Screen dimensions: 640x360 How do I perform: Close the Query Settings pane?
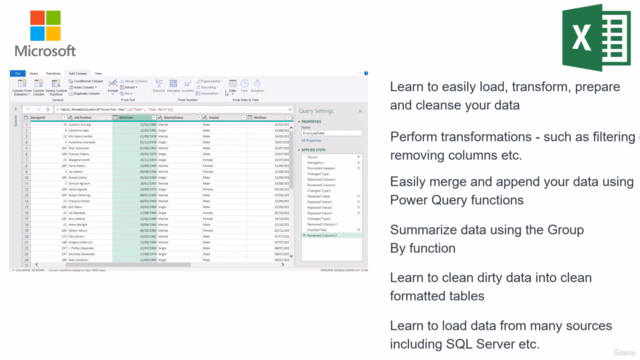(360, 111)
